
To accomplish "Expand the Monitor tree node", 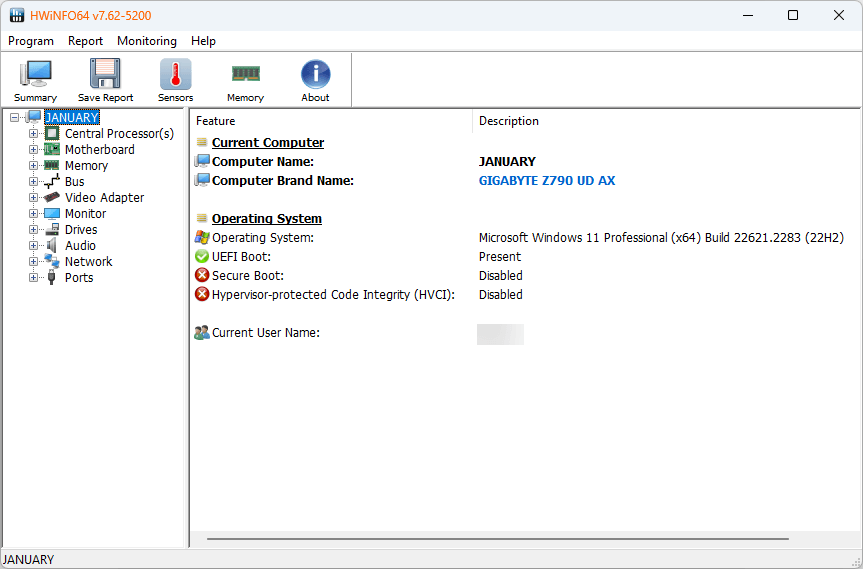I will coord(33,214).
